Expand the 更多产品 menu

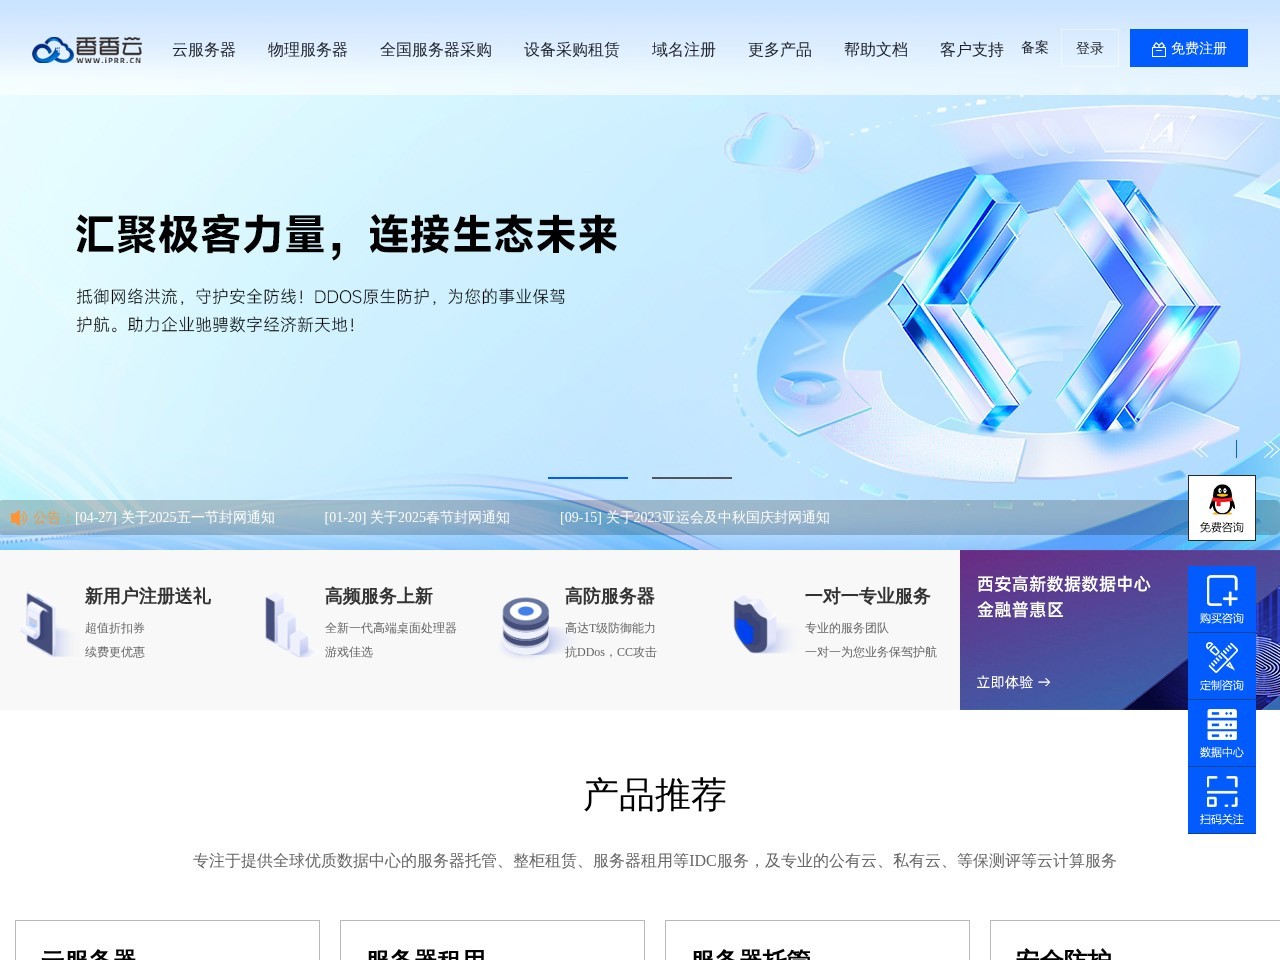point(780,49)
